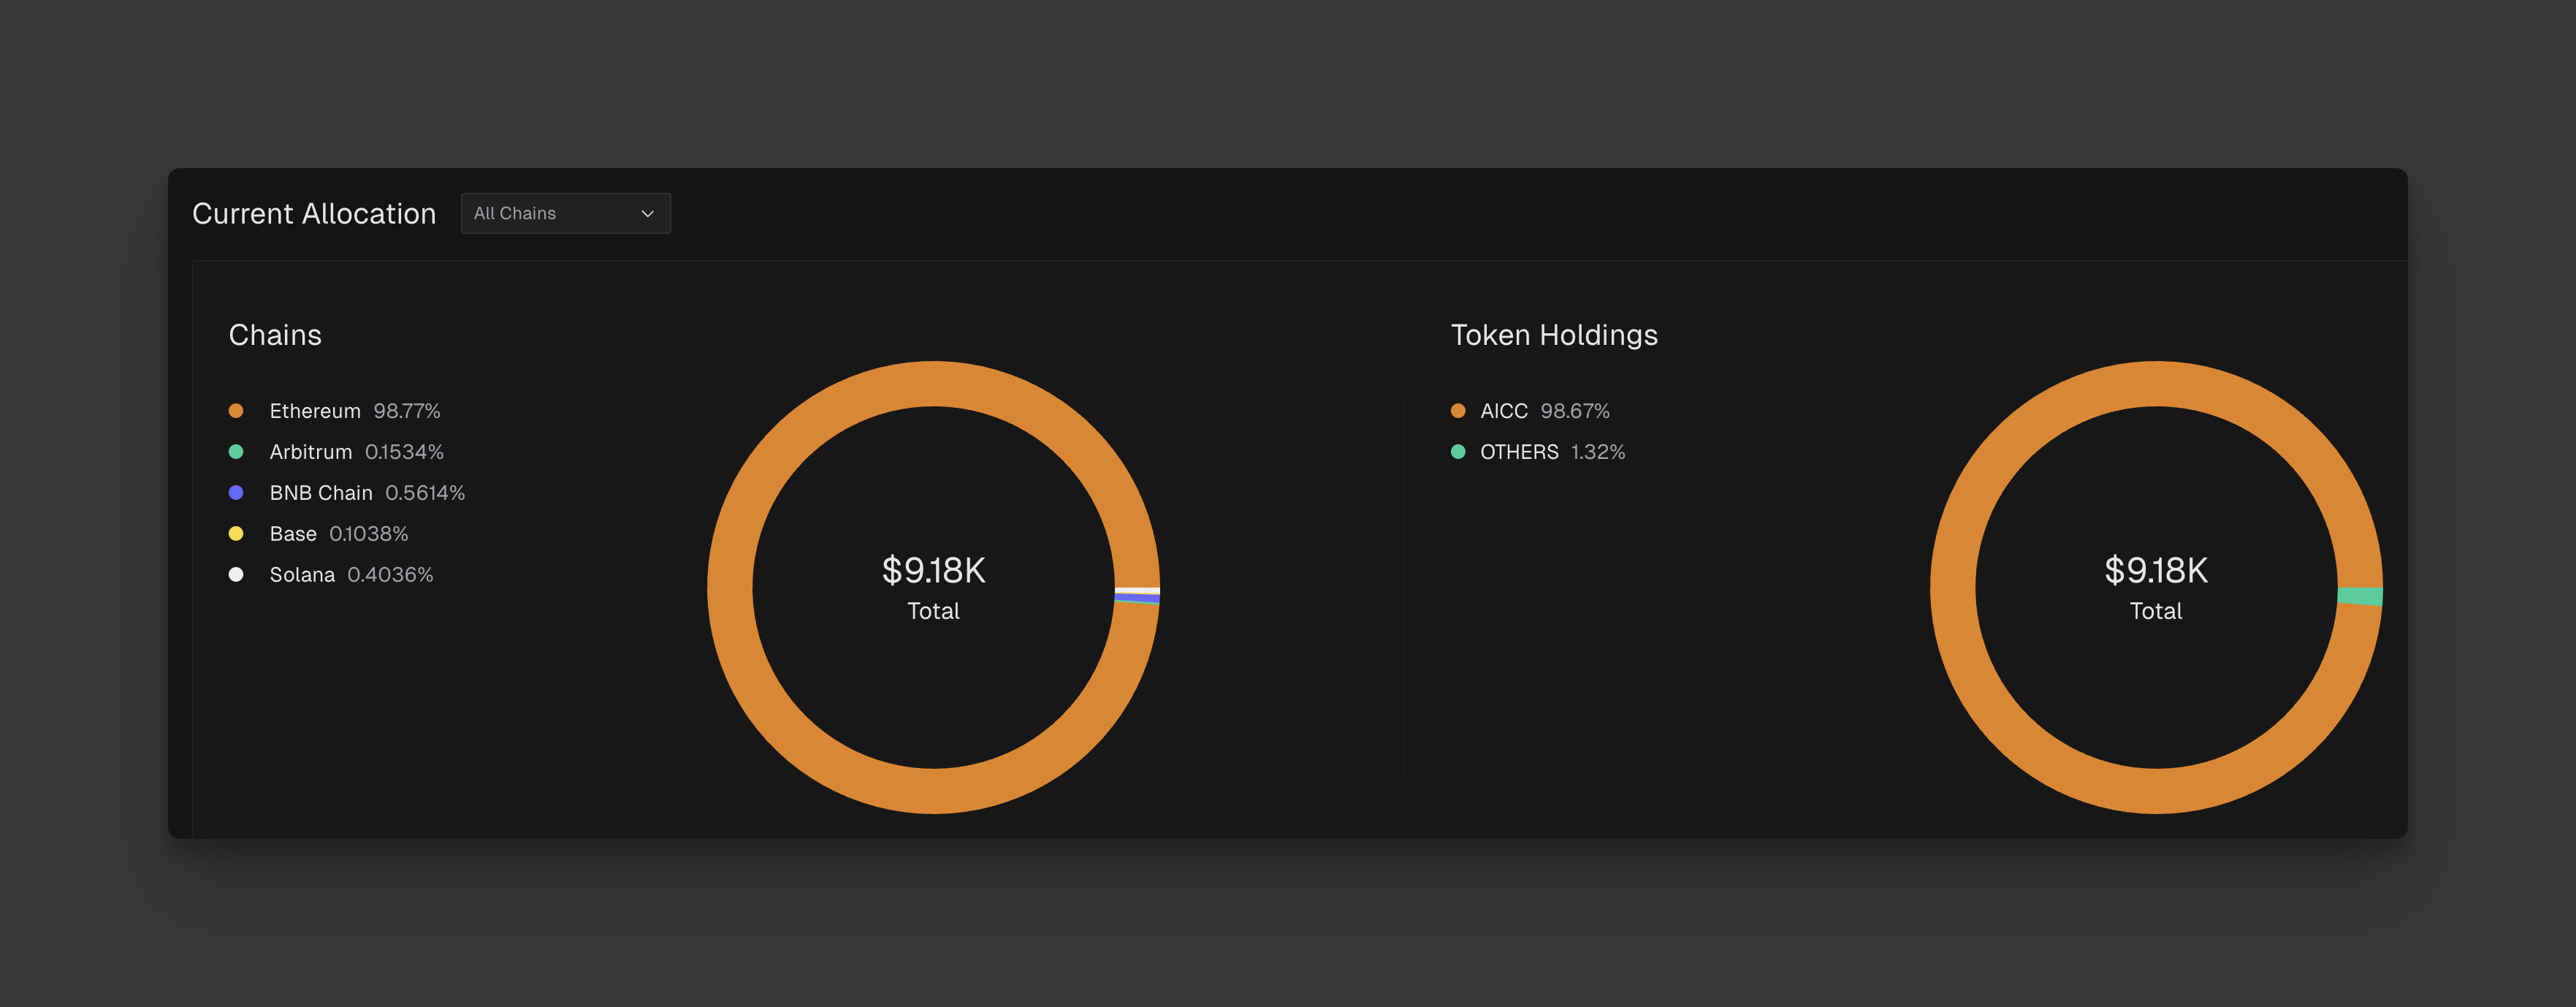Click the green OTHERS slice in token donut
This screenshot has width=2576, height=1007.
[x=2360, y=596]
